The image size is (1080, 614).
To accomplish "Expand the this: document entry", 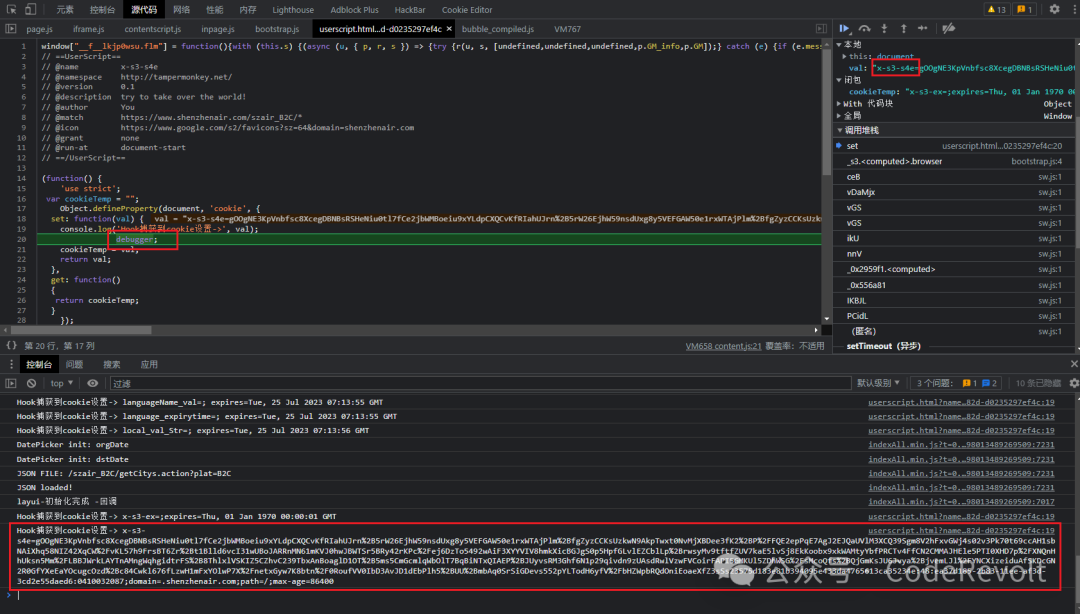I will [844, 57].
